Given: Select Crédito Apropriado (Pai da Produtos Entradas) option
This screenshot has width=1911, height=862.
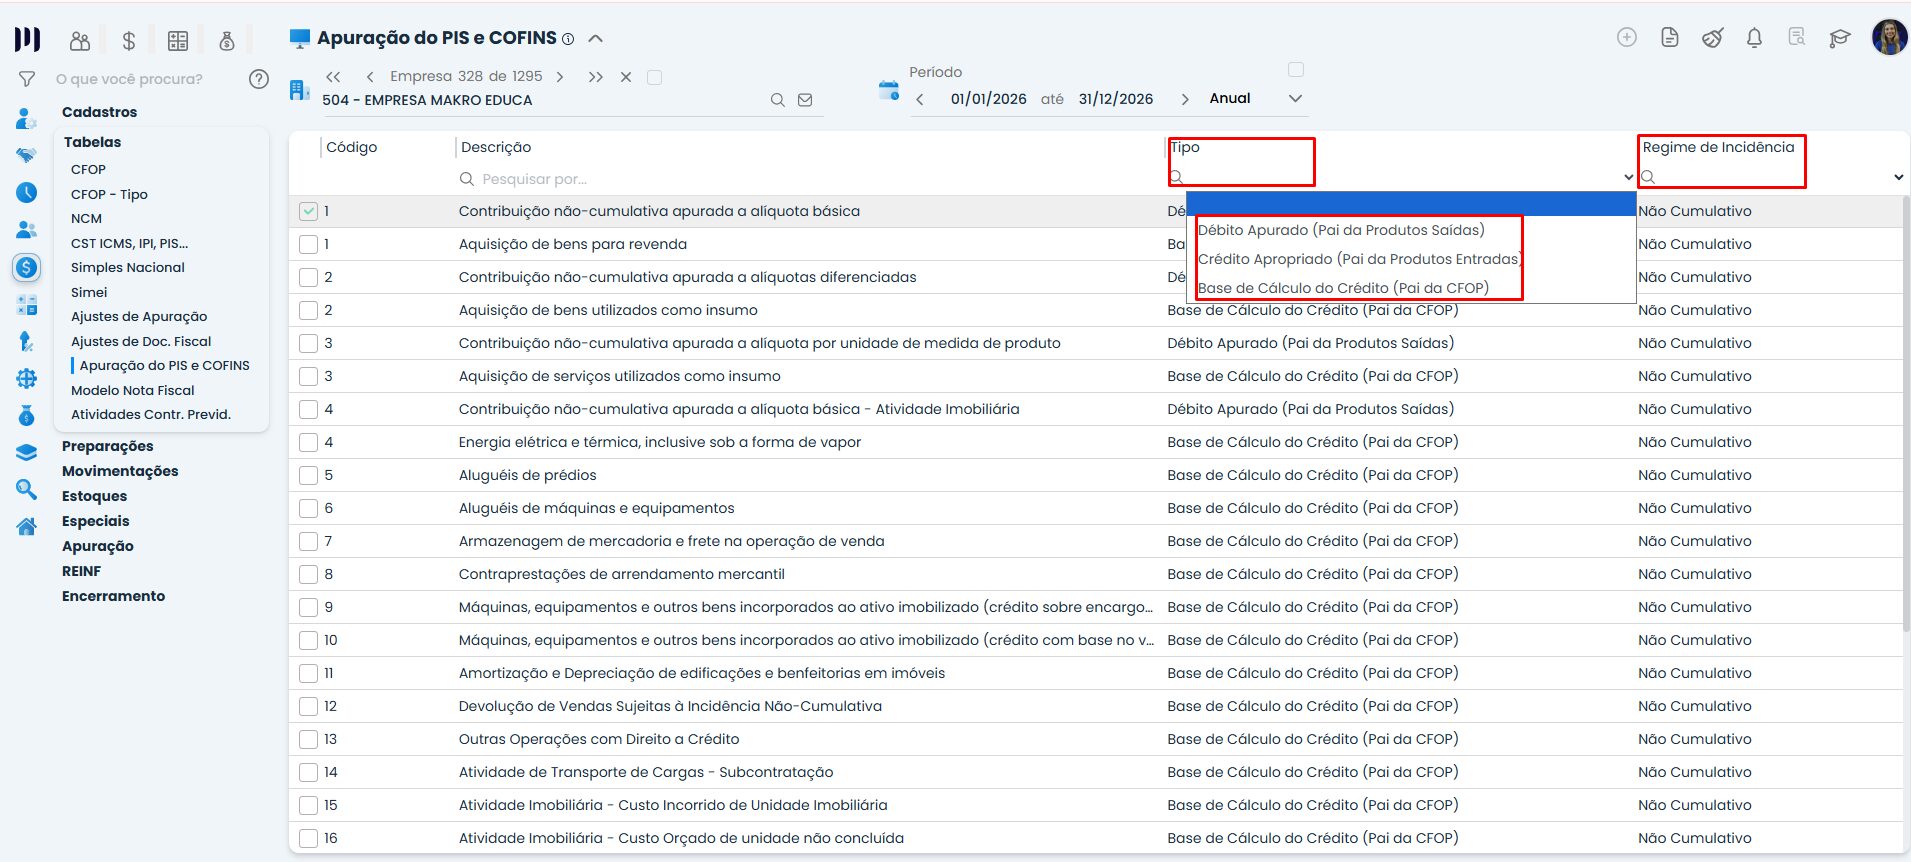Looking at the screenshot, I should (1358, 259).
